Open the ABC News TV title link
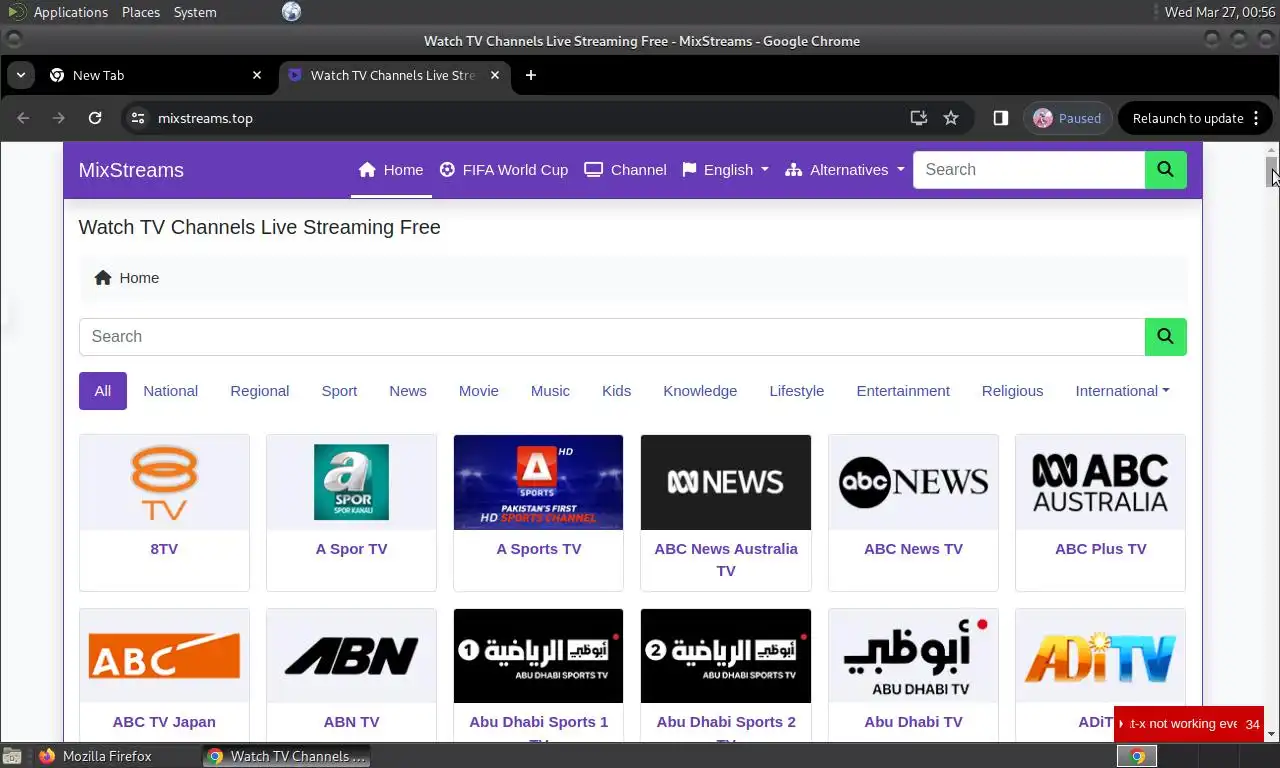The image size is (1280, 768). (913, 549)
